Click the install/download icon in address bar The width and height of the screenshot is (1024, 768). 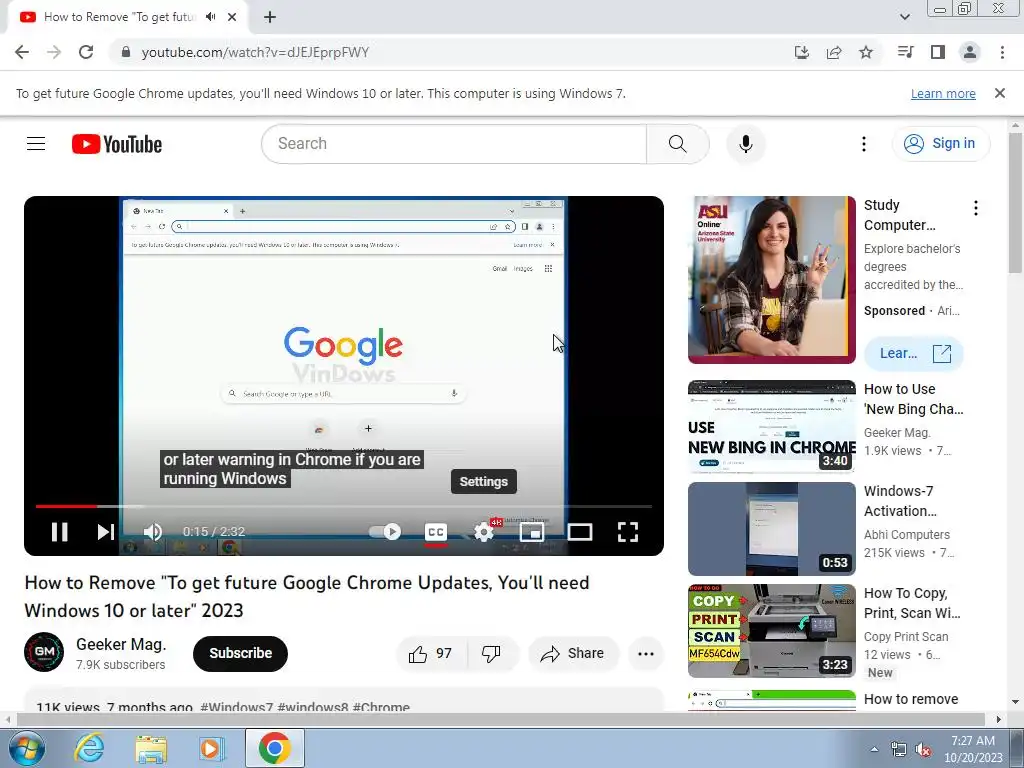pos(802,52)
